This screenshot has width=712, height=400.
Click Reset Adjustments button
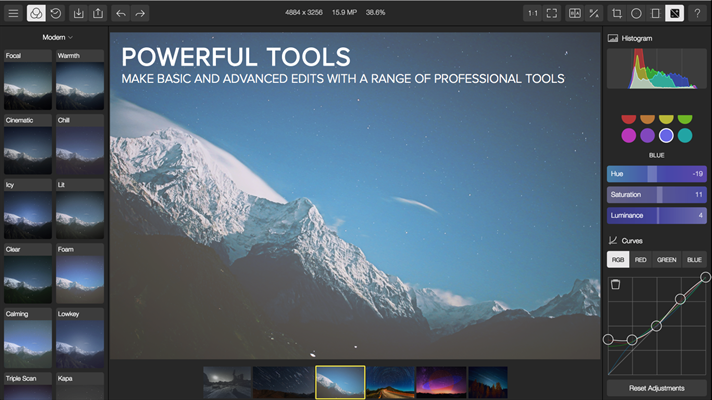(x=657, y=388)
